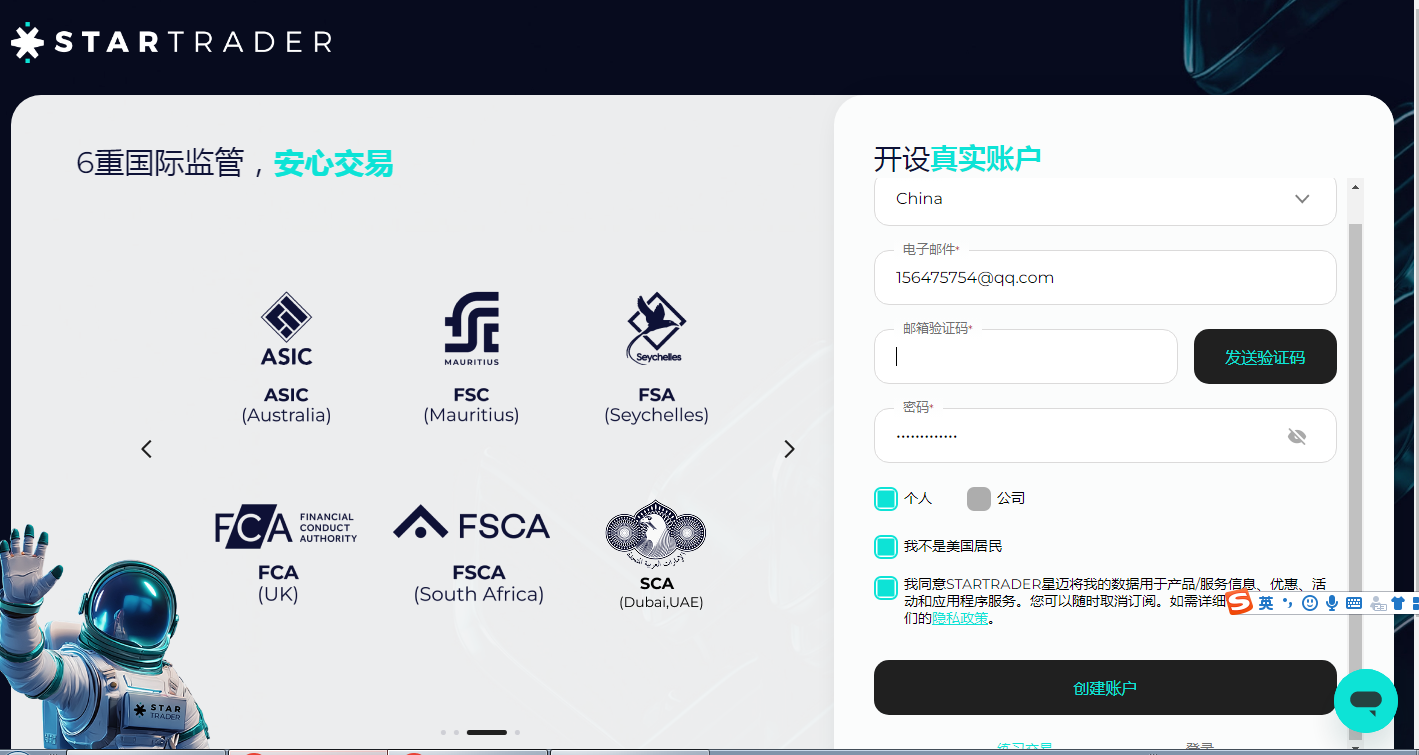Switch the 英 input language indicator

point(1266,603)
